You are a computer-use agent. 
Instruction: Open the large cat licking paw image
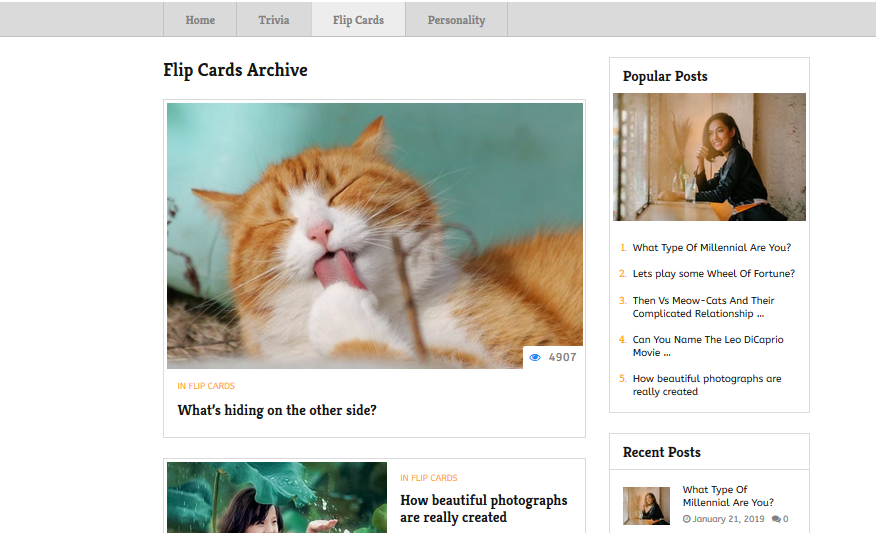point(375,235)
